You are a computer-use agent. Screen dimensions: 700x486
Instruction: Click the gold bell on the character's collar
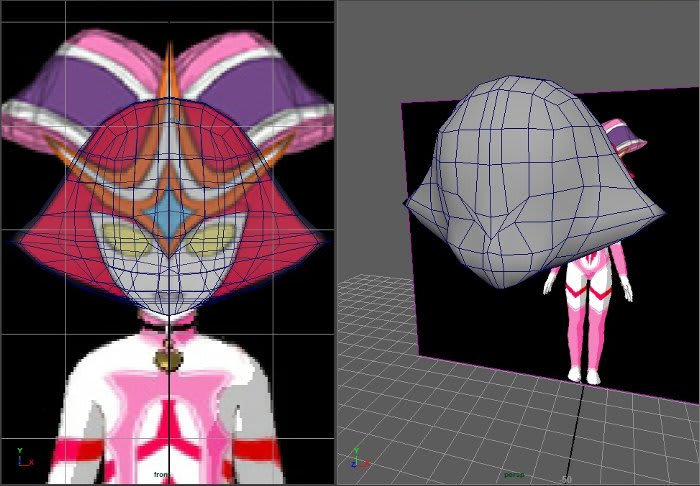(169, 359)
